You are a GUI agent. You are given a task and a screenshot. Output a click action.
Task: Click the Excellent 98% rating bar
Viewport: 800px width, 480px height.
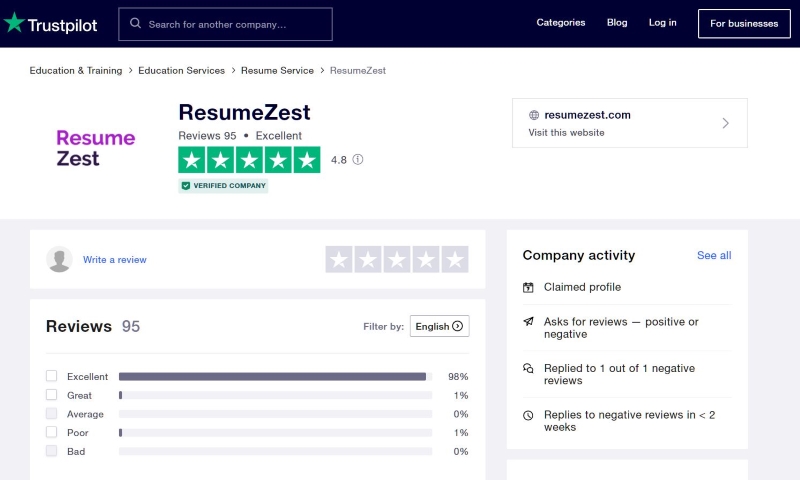click(x=276, y=376)
